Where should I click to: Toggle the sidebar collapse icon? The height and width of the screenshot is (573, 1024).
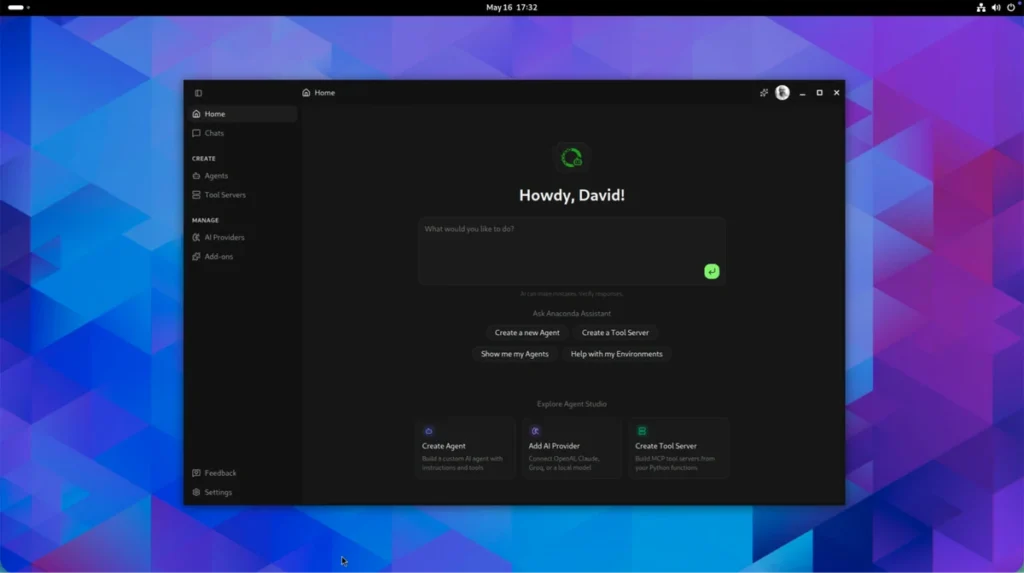(x=199, y=93)
